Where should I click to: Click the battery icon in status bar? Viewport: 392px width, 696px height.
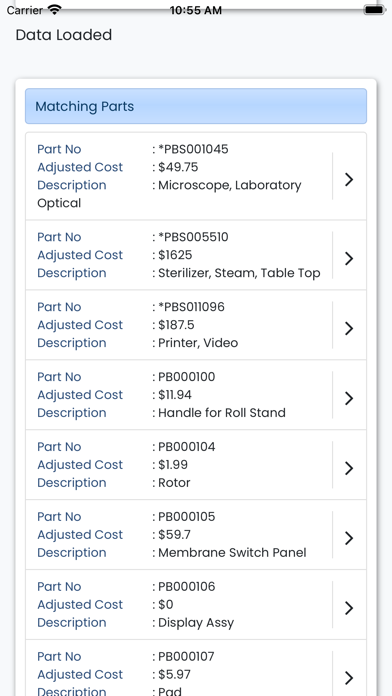point(374,9)
